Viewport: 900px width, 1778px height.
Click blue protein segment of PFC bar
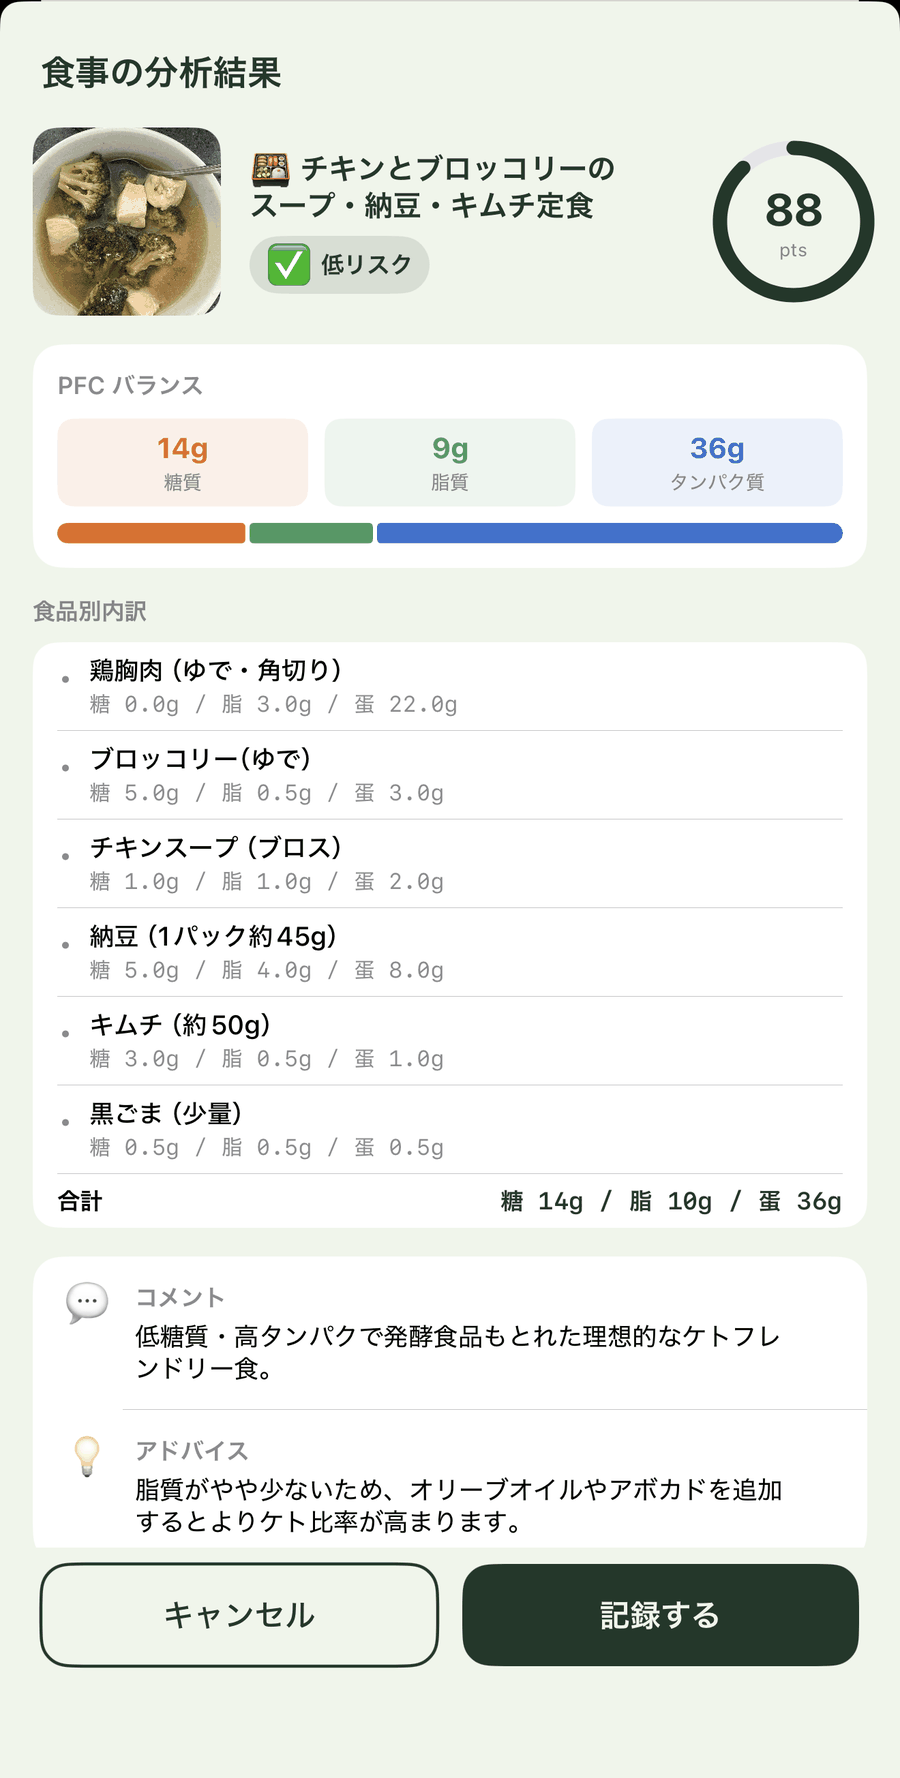pyautogui.click(x=609, y=533)
